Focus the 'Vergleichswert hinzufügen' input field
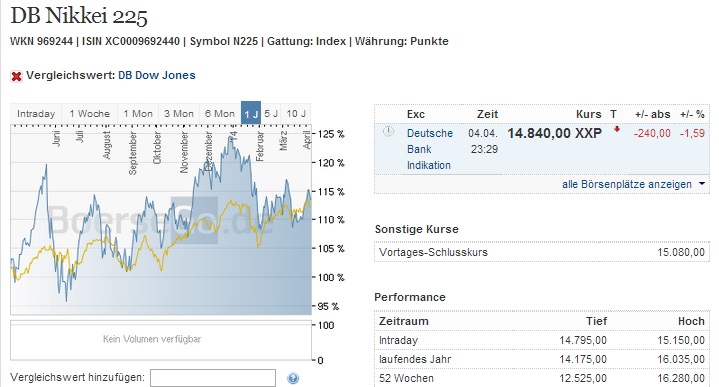Viewport: 719px width, 387px height. tap(213, 378)
